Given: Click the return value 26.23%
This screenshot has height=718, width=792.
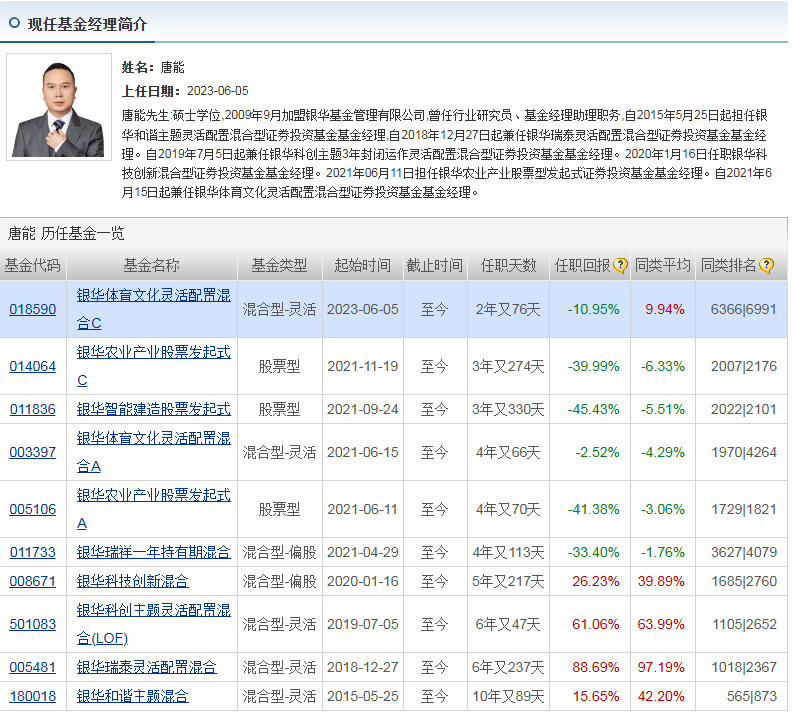Looking at the screenshot, I should 596,582.
